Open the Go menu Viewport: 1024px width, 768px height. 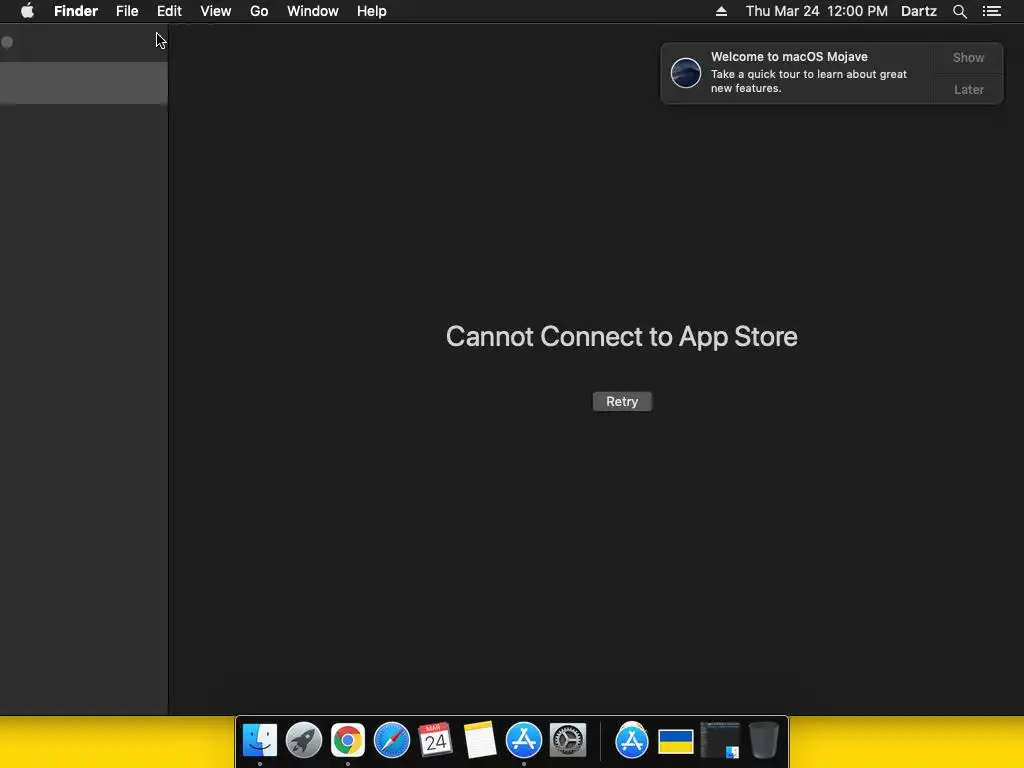(259, 11)
